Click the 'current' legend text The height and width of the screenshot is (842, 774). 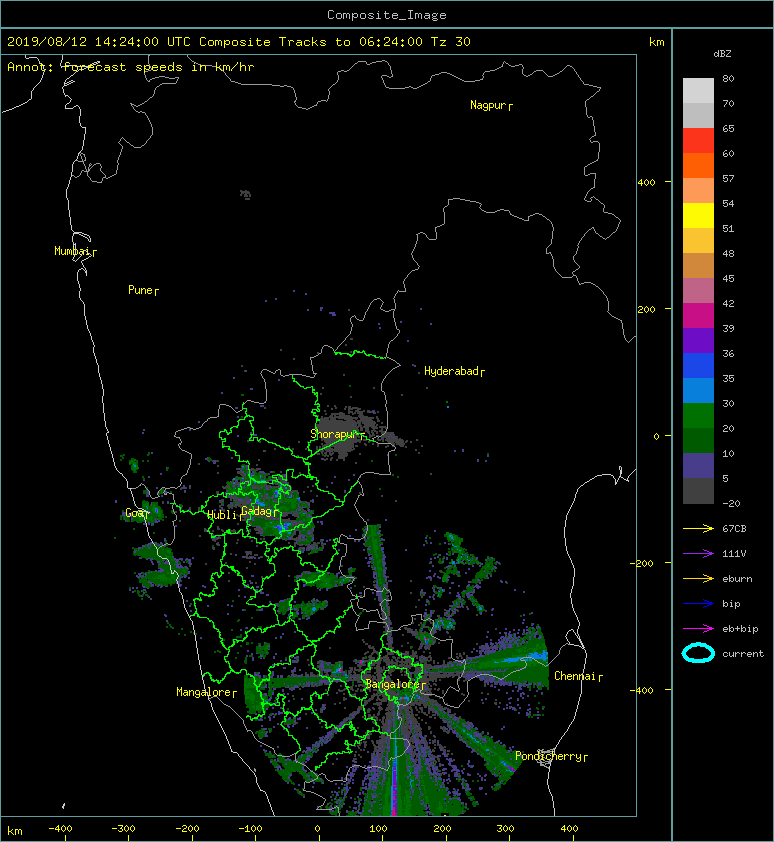pyautogui.click(x=743, y=654)
